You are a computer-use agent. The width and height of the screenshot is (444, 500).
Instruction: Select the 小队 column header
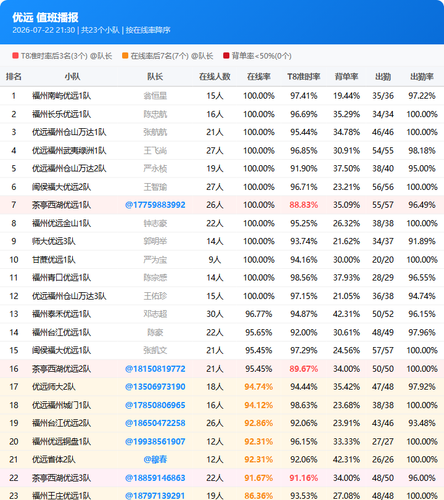[72, 77]
